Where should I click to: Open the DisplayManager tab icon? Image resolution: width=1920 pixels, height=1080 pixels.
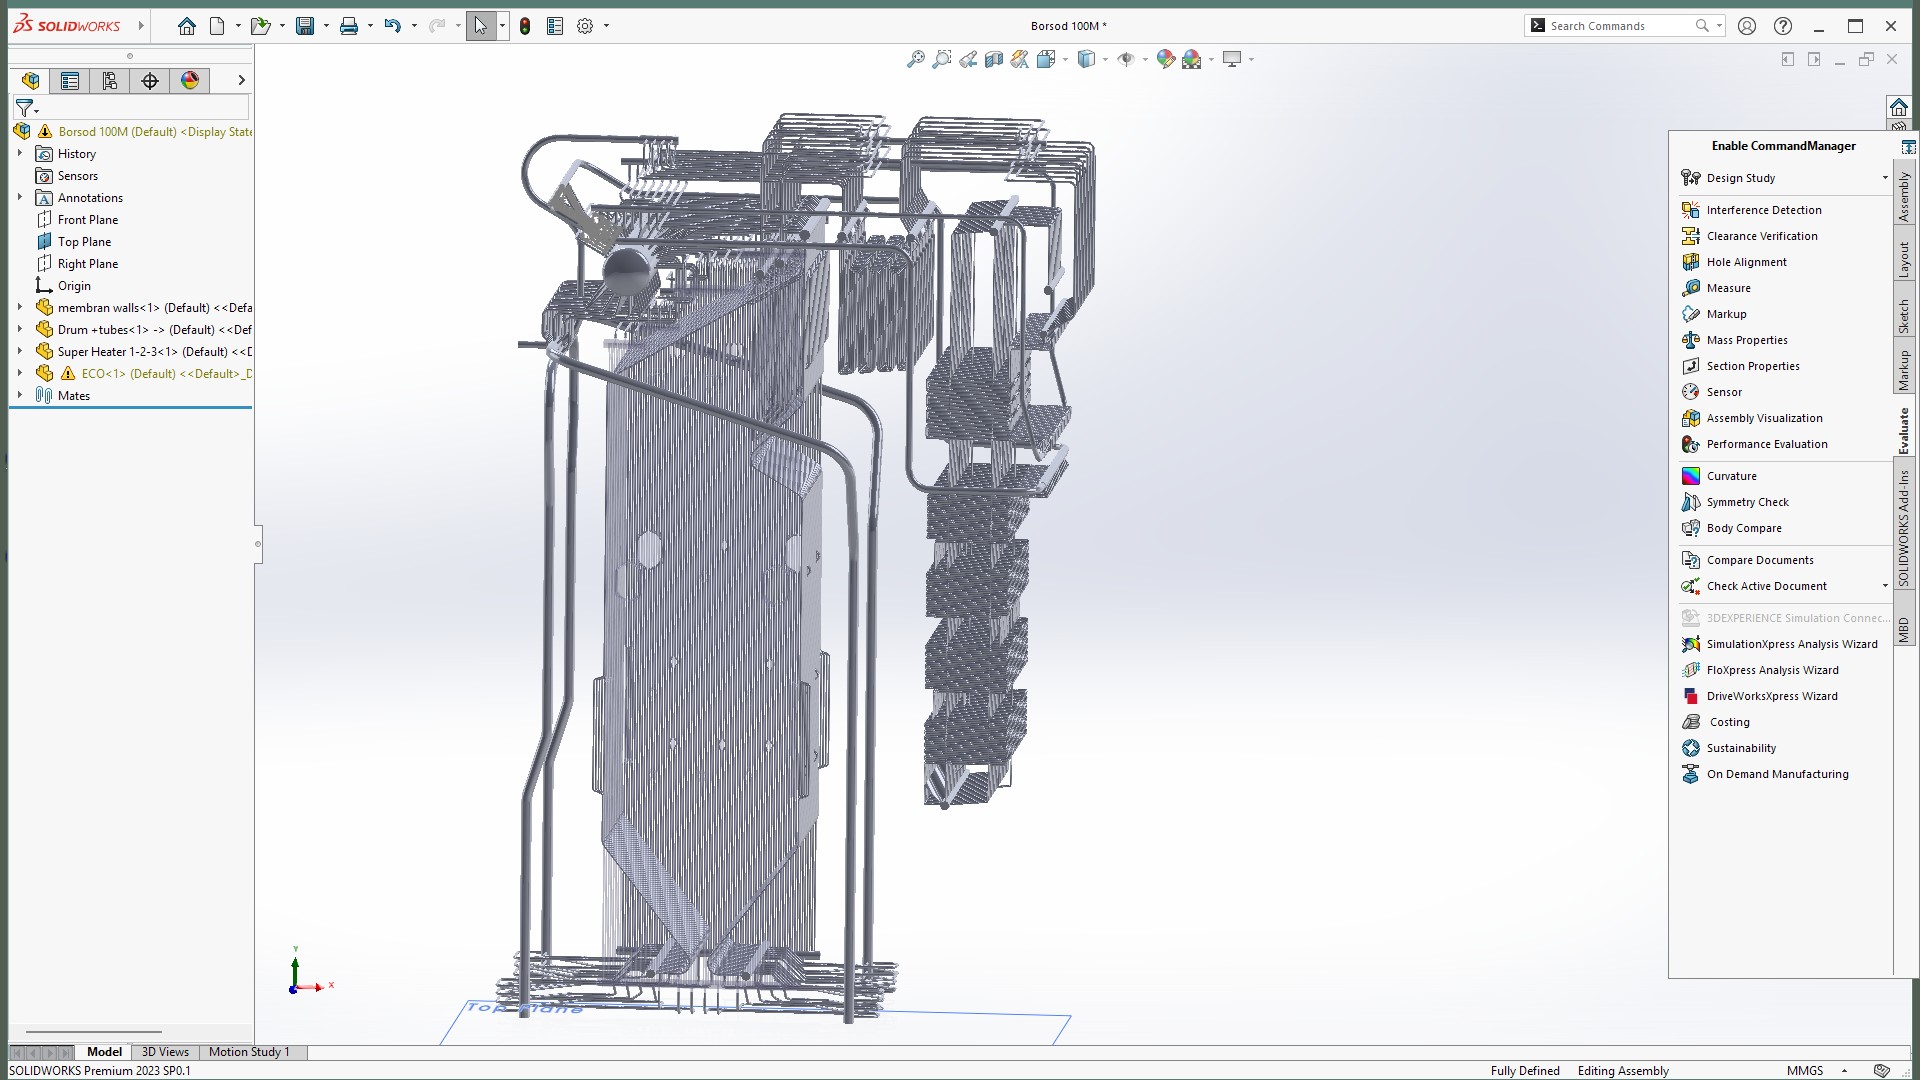pos(190,81)
